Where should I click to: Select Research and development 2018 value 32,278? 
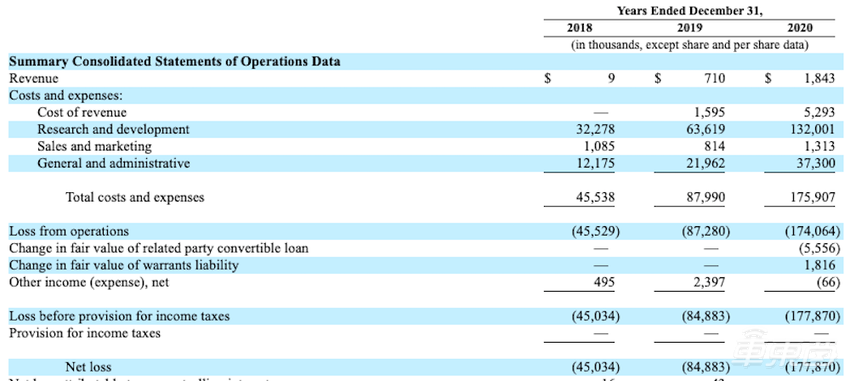595,130
